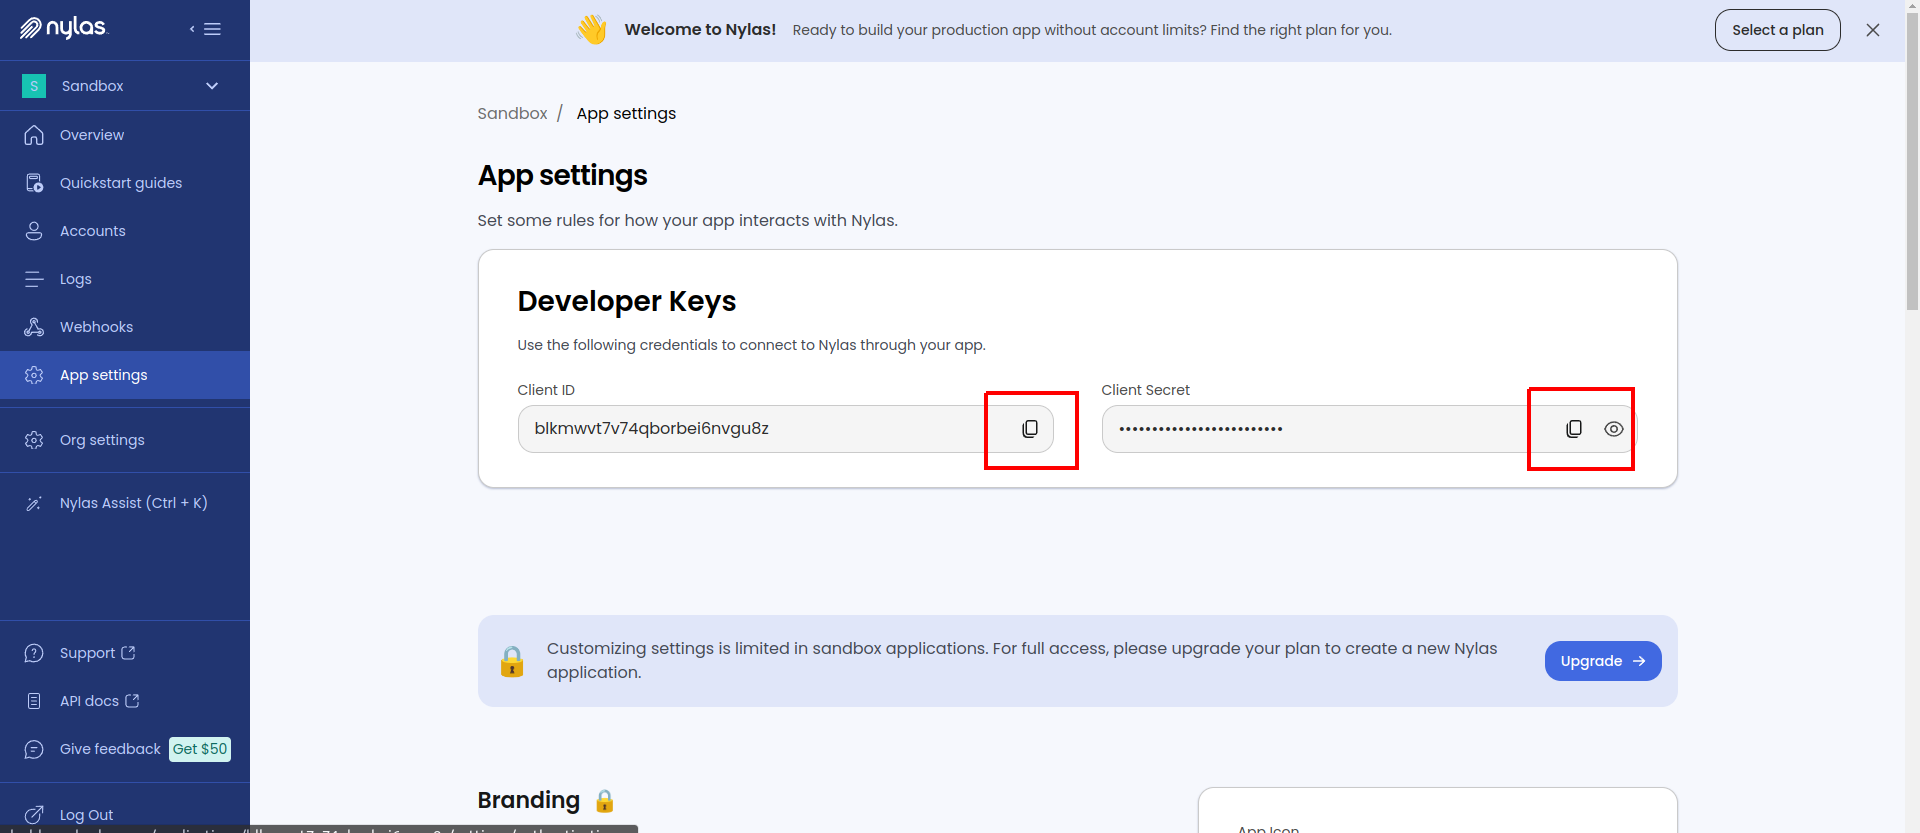Click the Log Out icon
Screen dimensions: 1920x833
tap(34, 815)
